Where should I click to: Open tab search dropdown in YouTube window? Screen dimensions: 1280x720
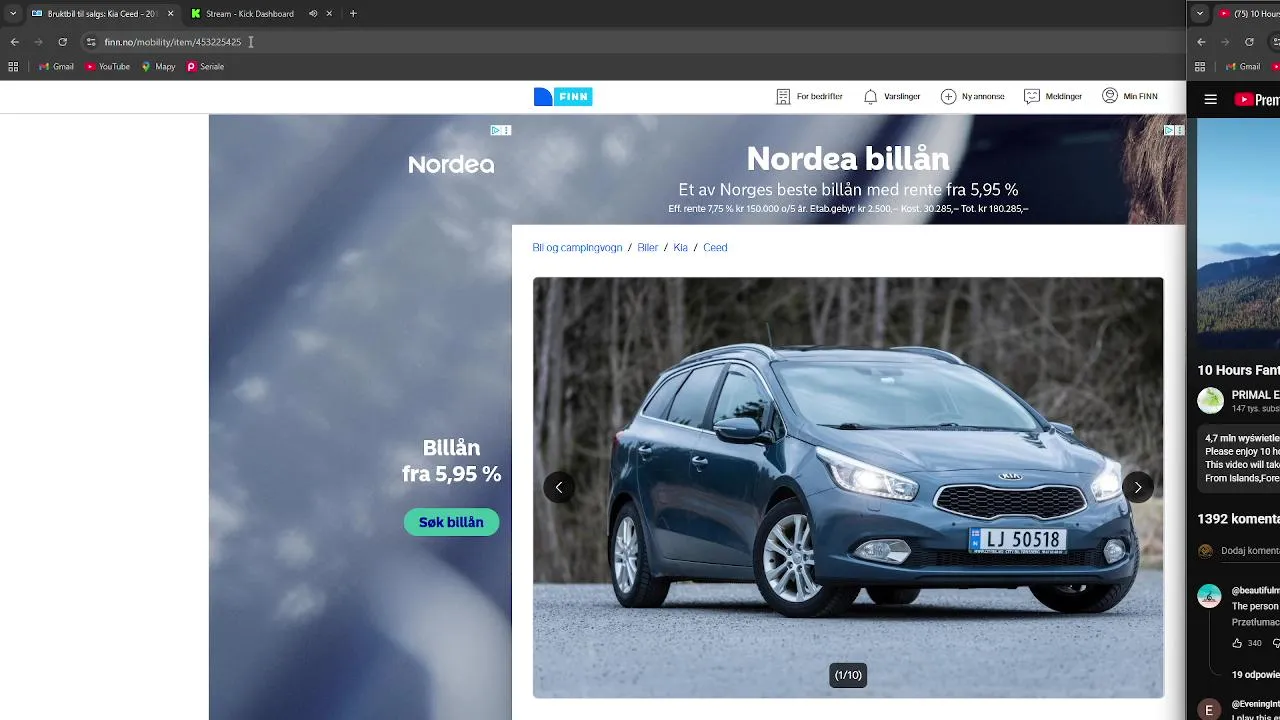pos(1200,14)
